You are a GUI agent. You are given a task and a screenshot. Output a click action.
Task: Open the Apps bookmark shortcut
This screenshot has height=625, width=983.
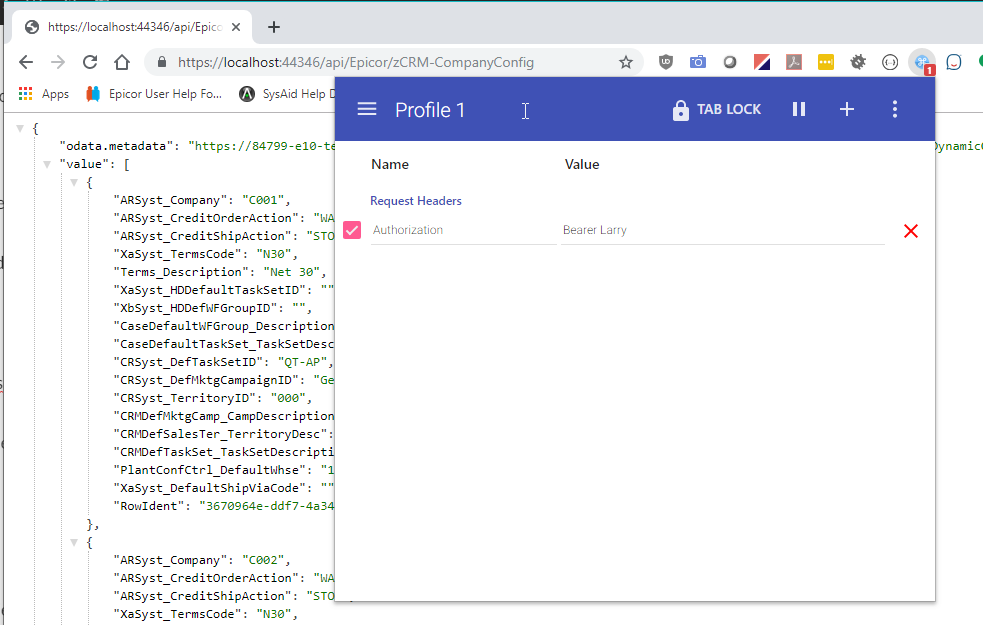[43, 94]
